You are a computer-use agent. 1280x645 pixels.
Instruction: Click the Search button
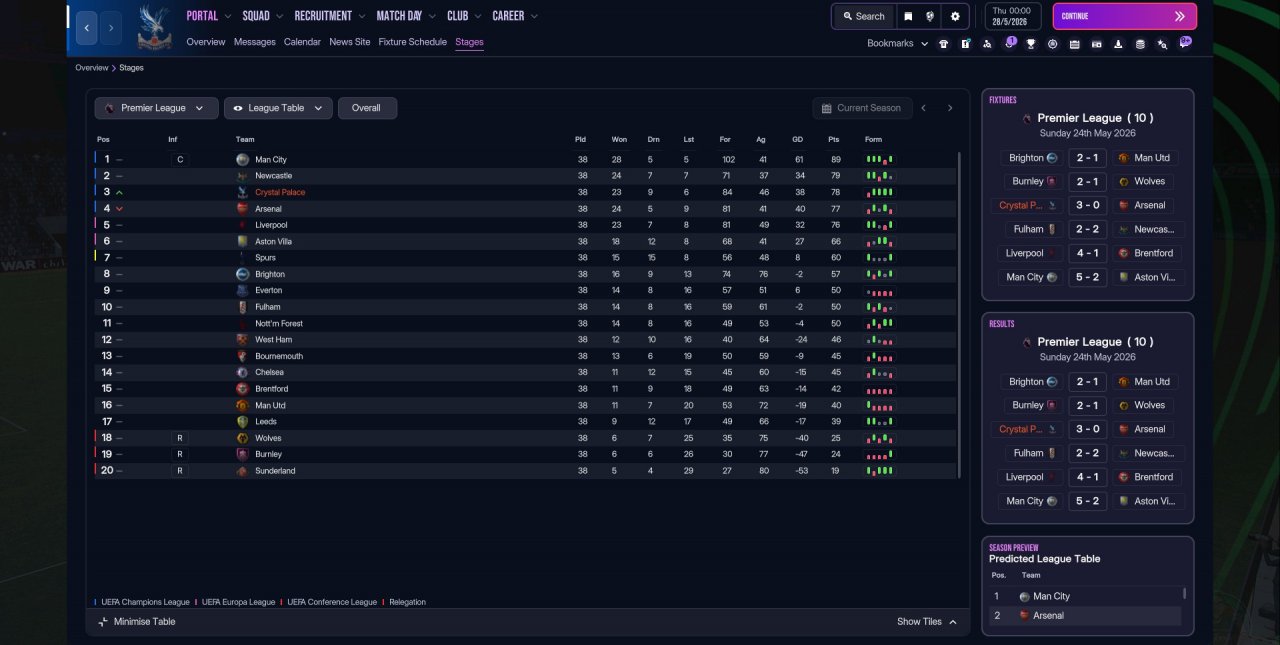[863, 16]
